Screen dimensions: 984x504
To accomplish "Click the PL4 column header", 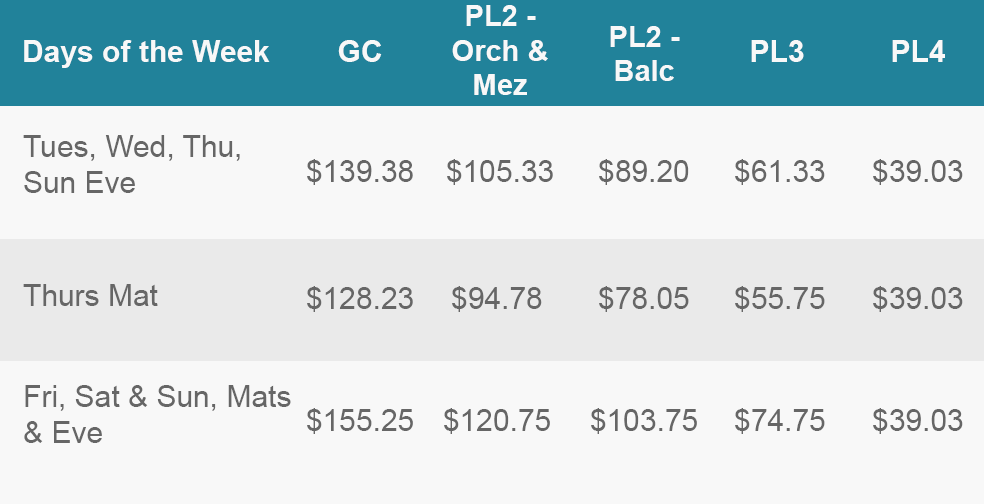I will 917,51.
